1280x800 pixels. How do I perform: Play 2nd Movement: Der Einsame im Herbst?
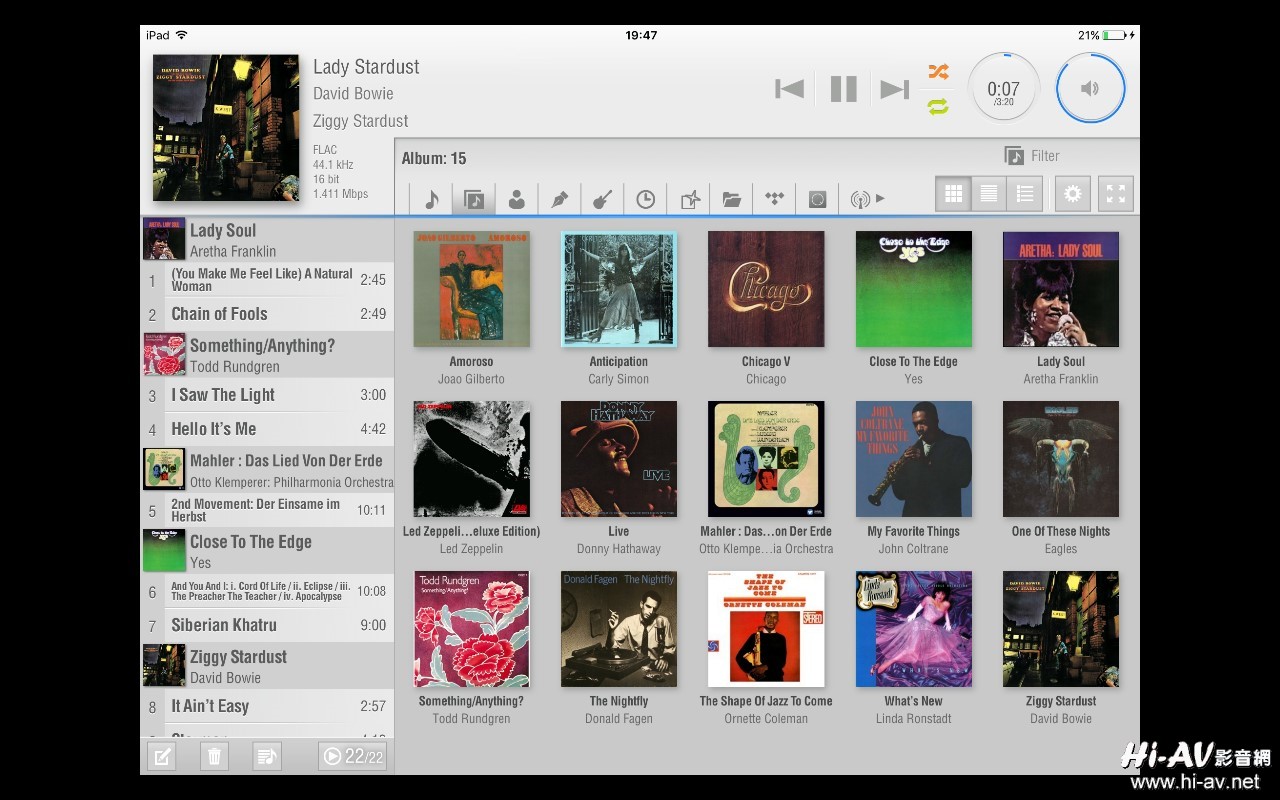point(267,510)
